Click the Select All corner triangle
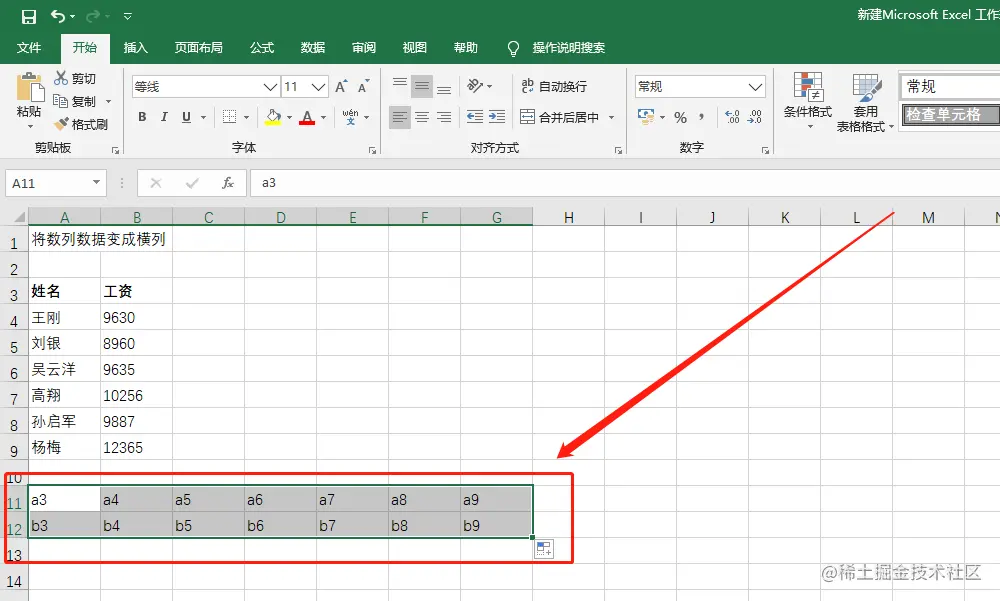The image size is (1000, 601). click(x=19, y=217)
